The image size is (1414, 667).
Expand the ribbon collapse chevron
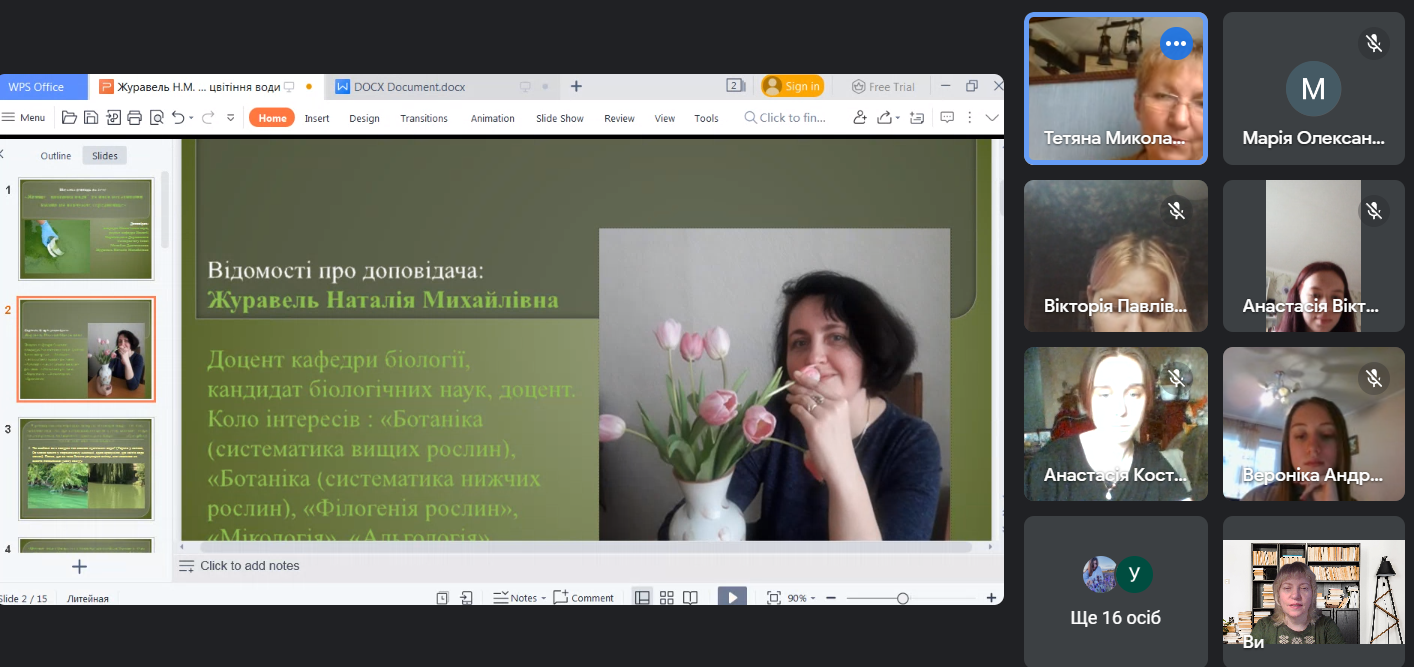pos(992,118)
